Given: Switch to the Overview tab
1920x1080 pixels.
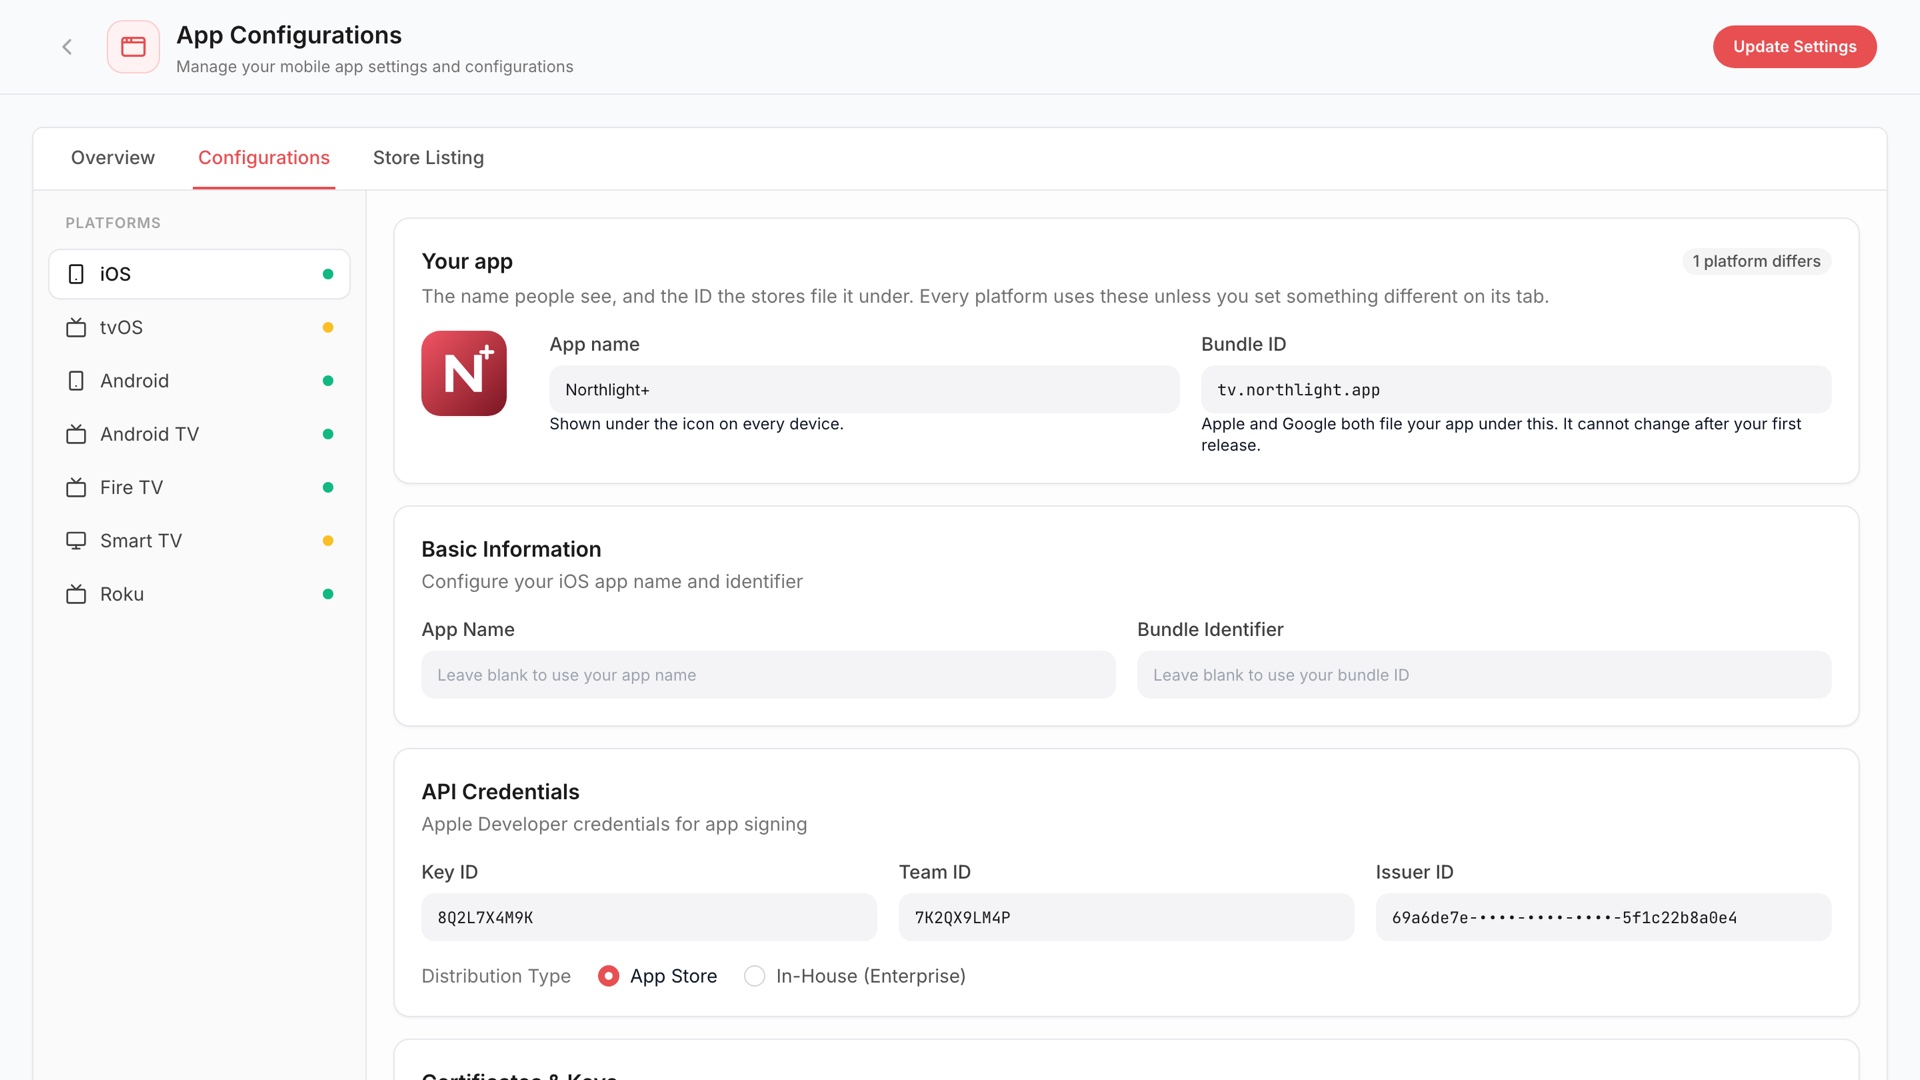Looking at the screenshot, I should (113, 158).
